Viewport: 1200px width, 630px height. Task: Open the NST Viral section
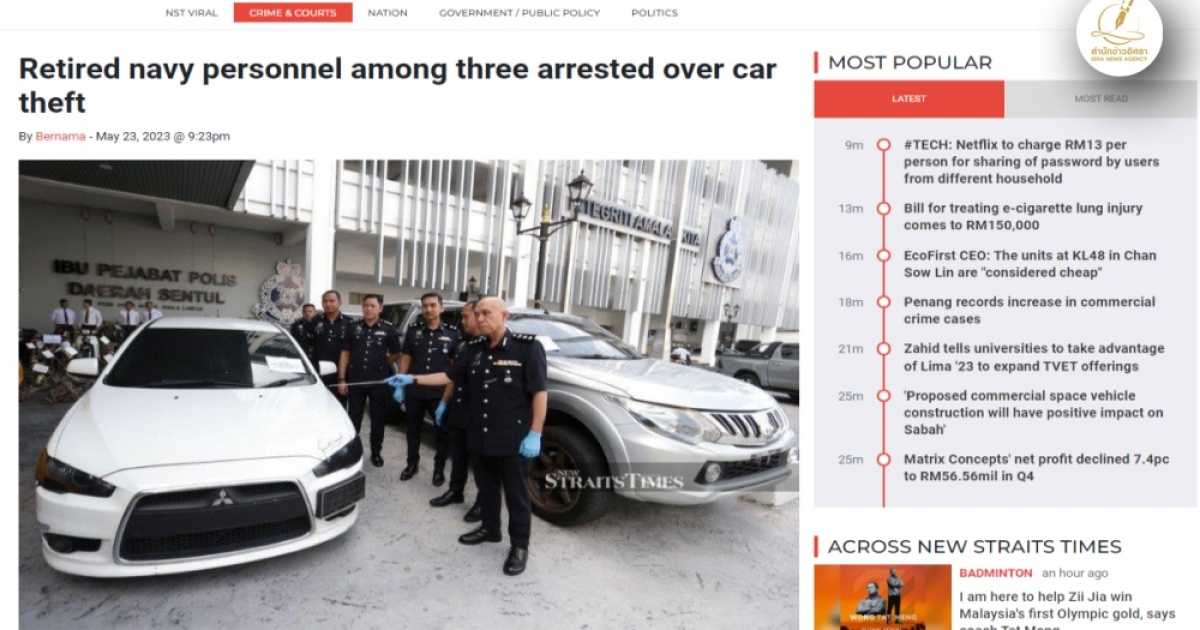pyautogui.click(x=191, y=13)
